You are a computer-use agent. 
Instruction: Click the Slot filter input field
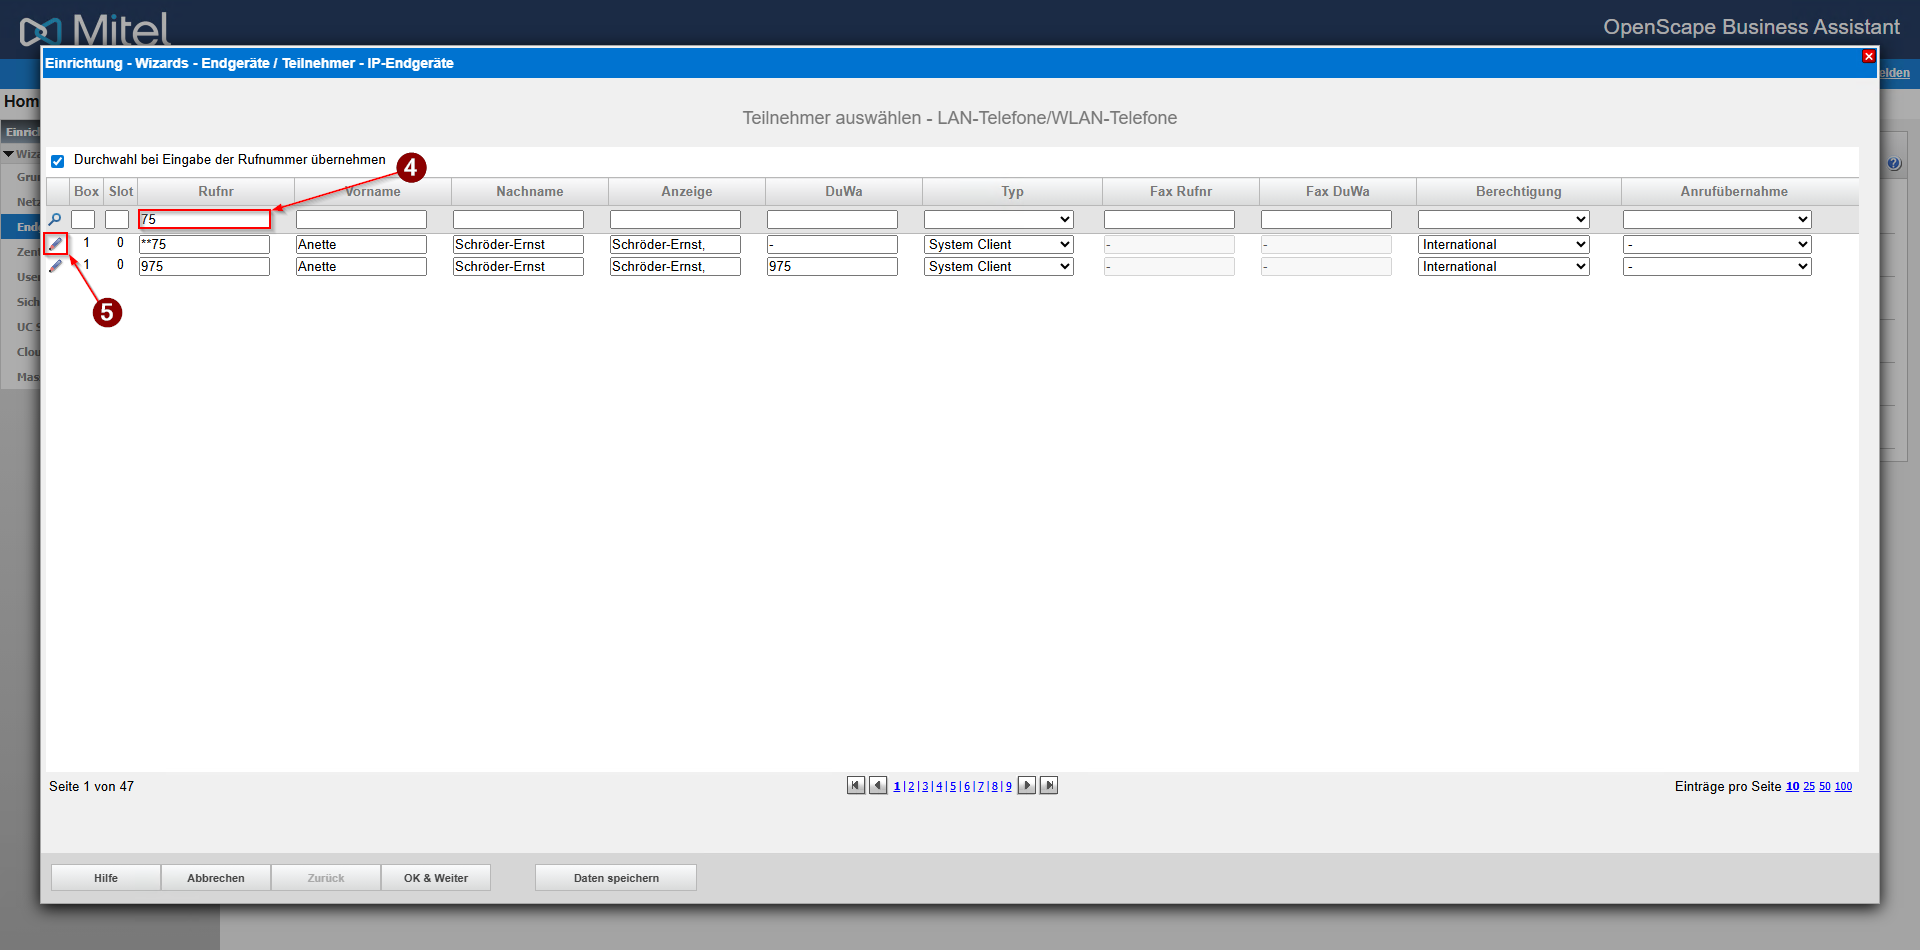click(117, 219)
